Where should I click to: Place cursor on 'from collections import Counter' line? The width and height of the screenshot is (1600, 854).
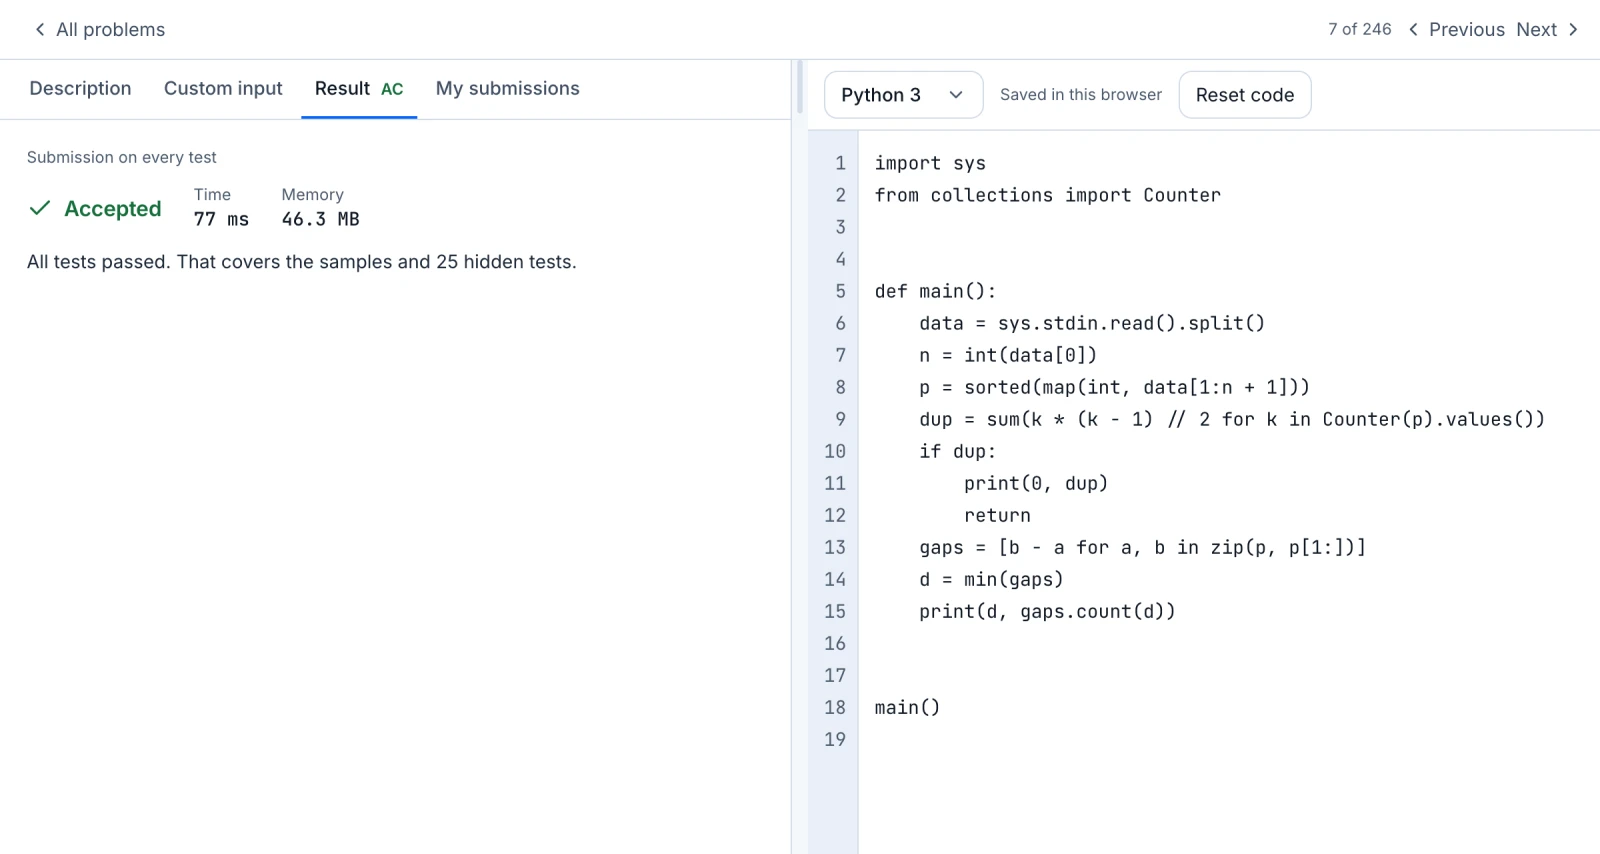[1047, 195]
